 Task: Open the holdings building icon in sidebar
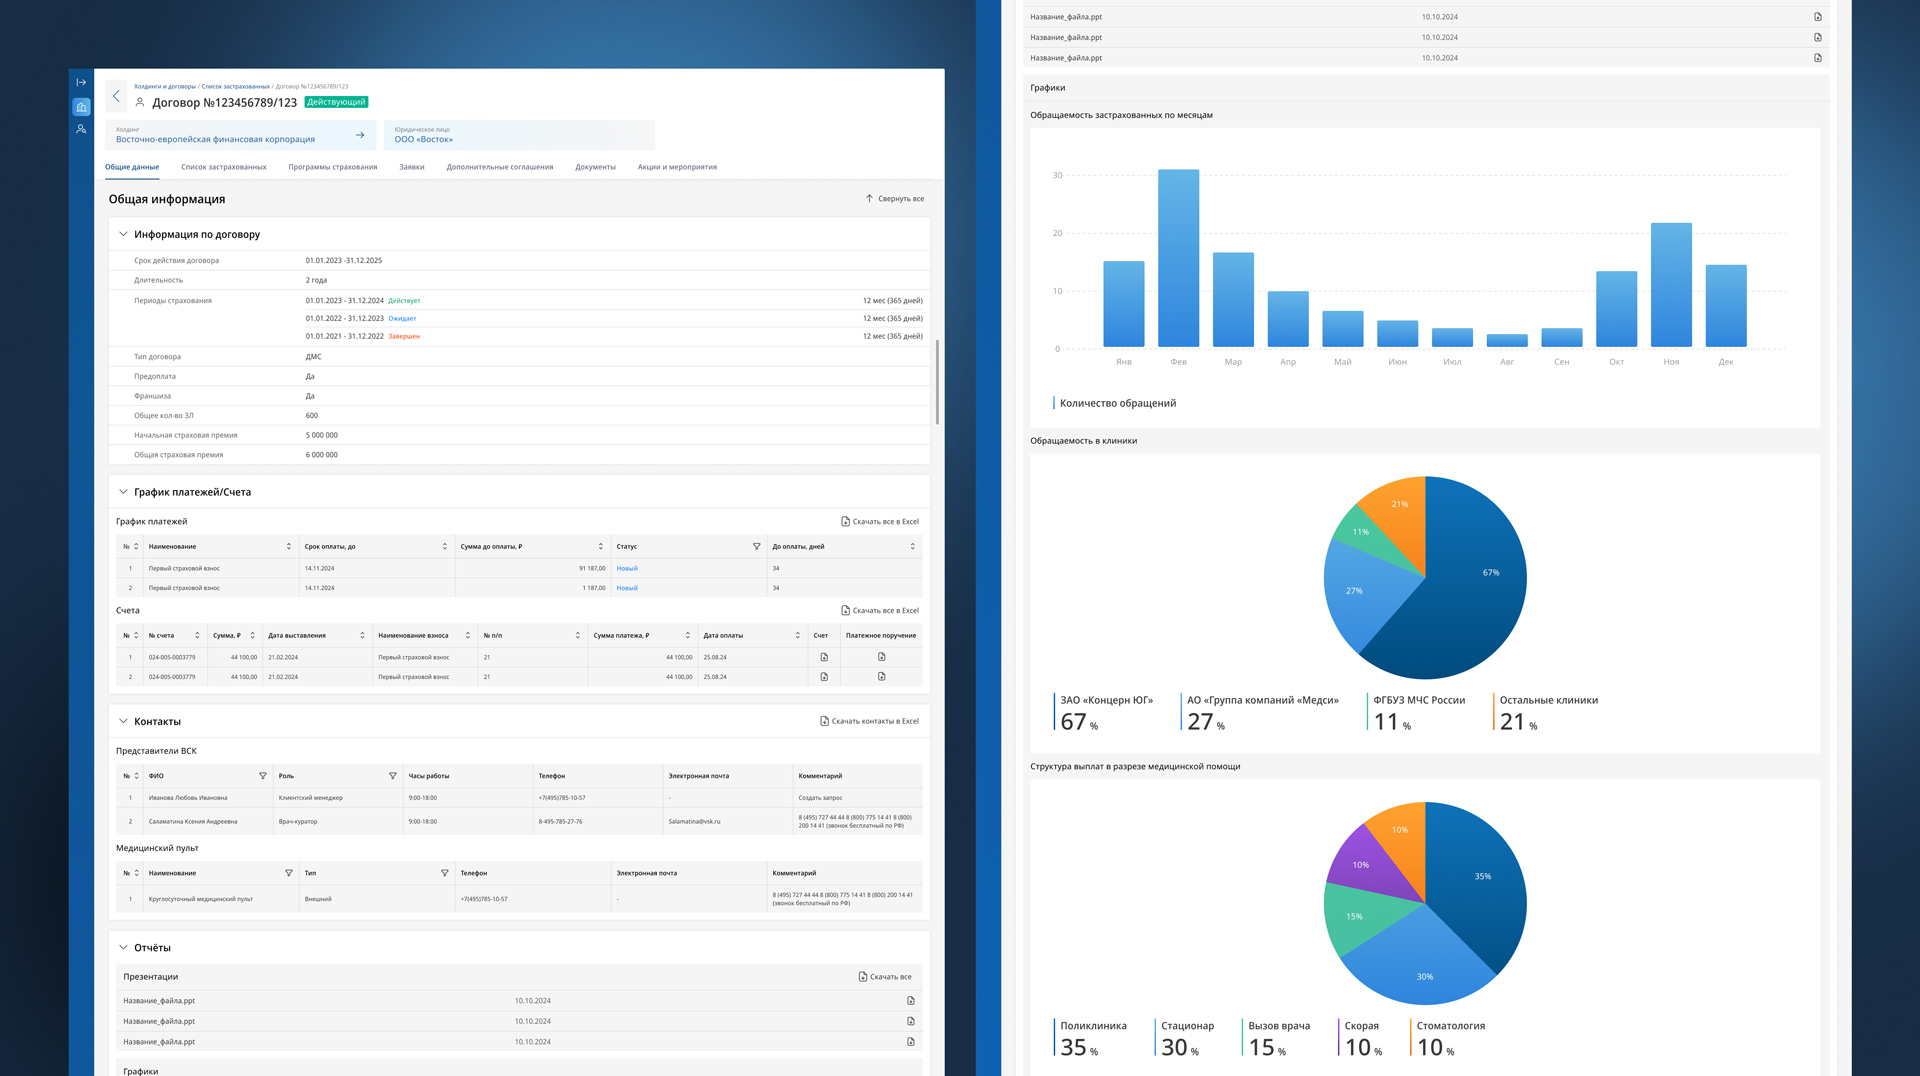pos(81,107)
